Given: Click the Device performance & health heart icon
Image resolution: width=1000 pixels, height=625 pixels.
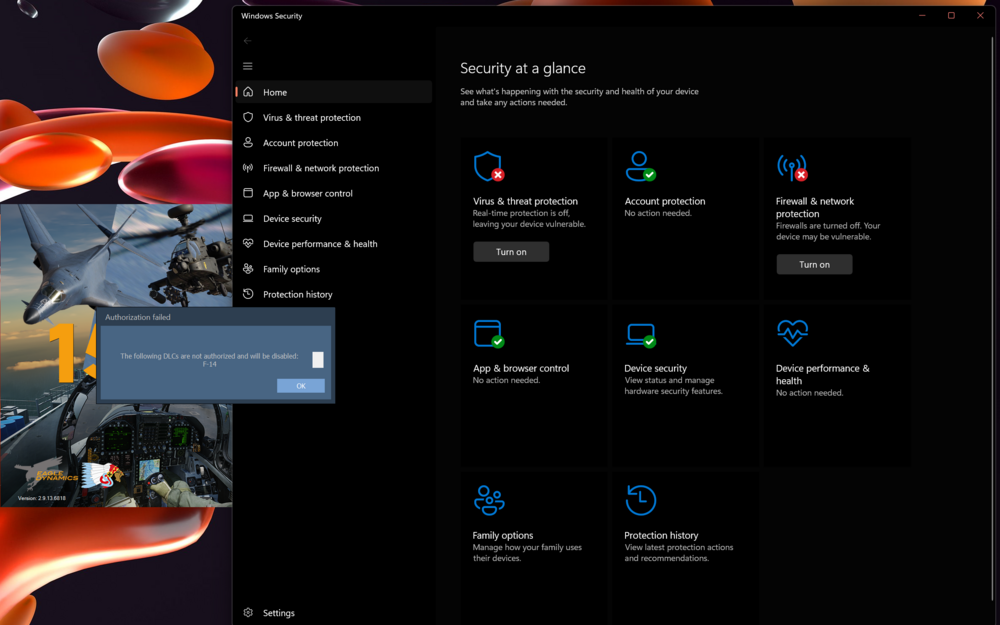Looking at the screenshot, I should (247, 243).
